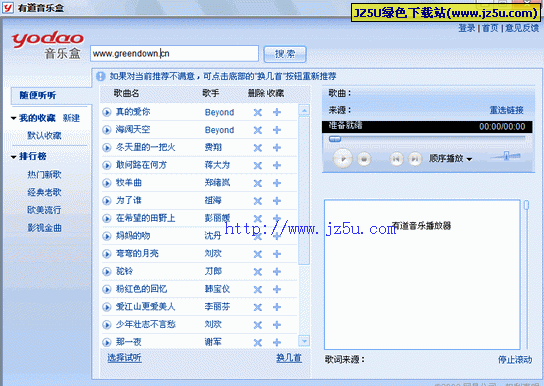
Task: Delete 海阔天空 from the list
Action: click(257, 130)
